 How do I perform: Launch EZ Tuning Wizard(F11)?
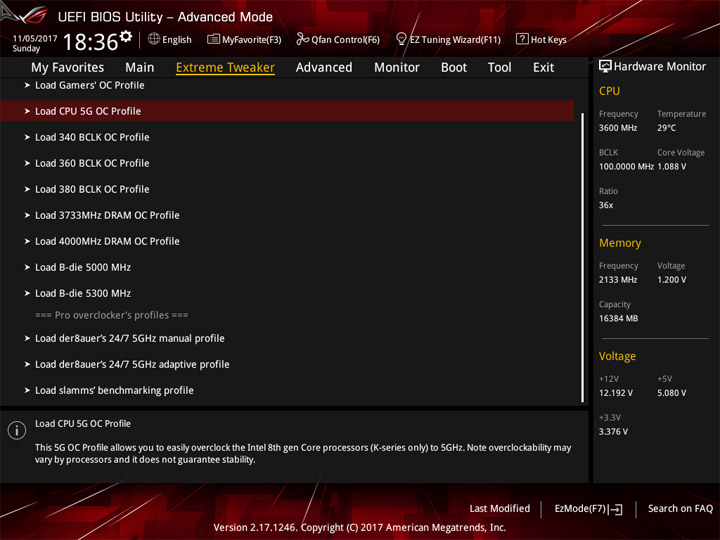pyautogui.click(x=448, y=39)
